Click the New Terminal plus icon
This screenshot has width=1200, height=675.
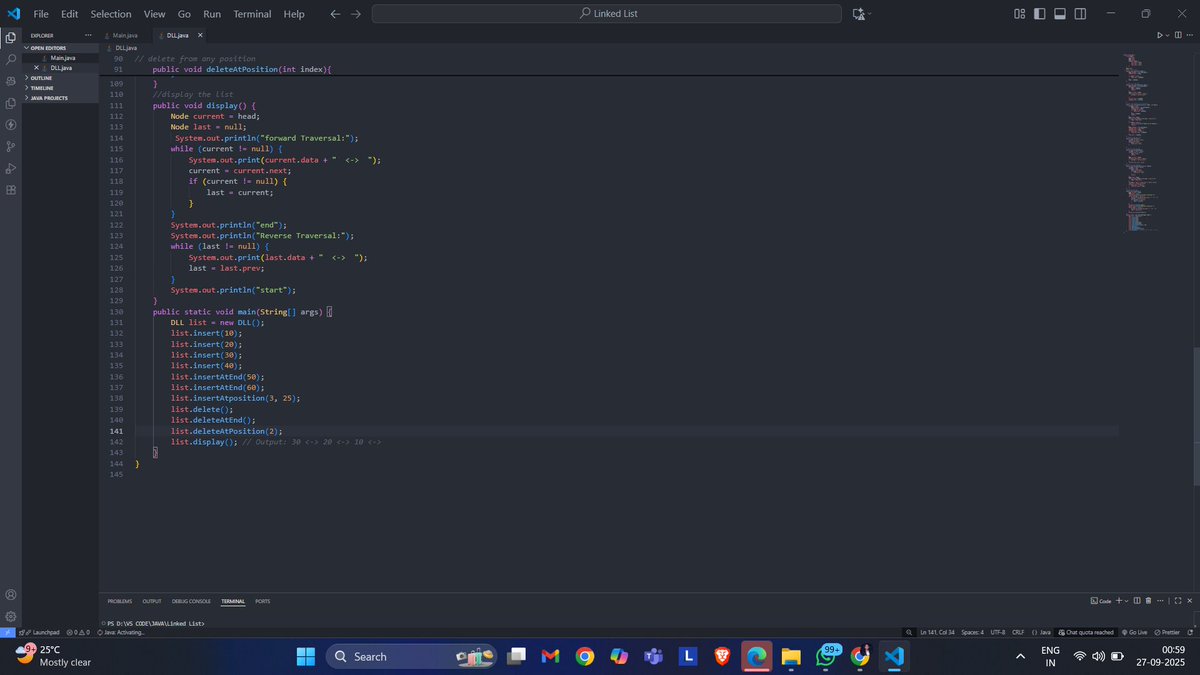(x=1118, y=601)
